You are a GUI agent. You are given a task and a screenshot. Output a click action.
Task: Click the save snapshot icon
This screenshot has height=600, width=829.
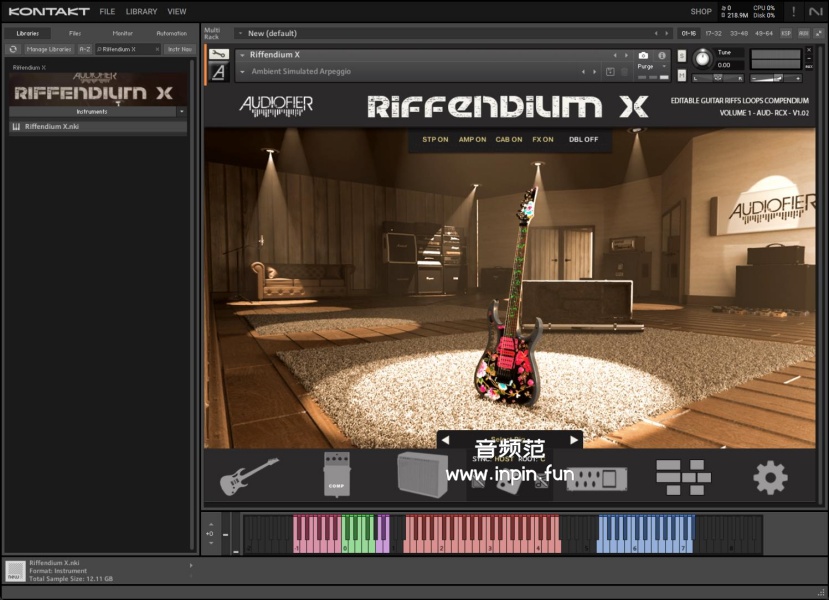point(610,71)
